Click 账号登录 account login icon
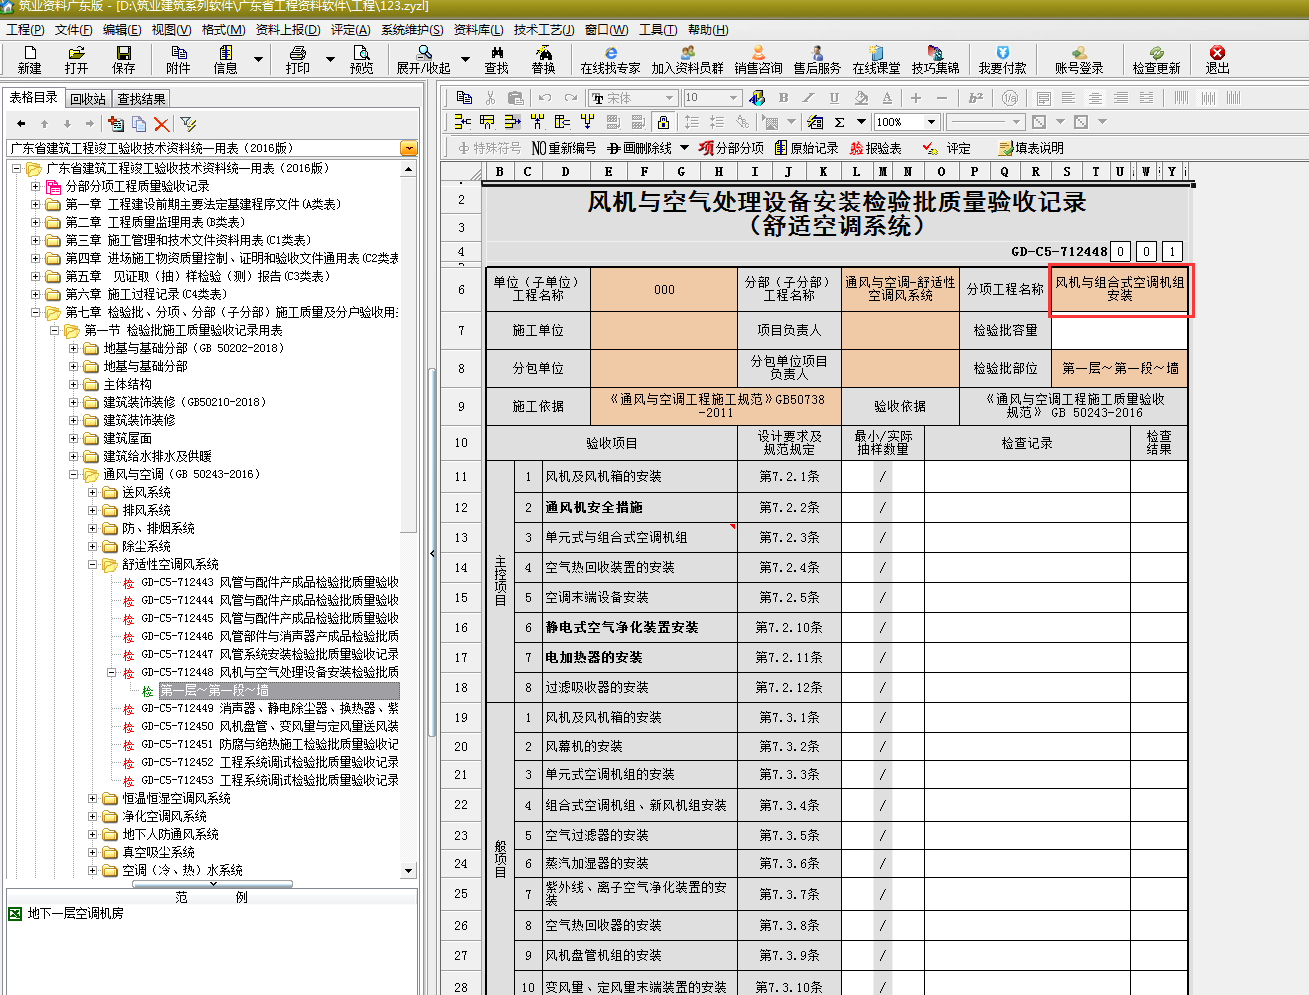Image resolution: width=1309 pixels, height=995 pixels. pyautogui.click(x=1079, y=60)
